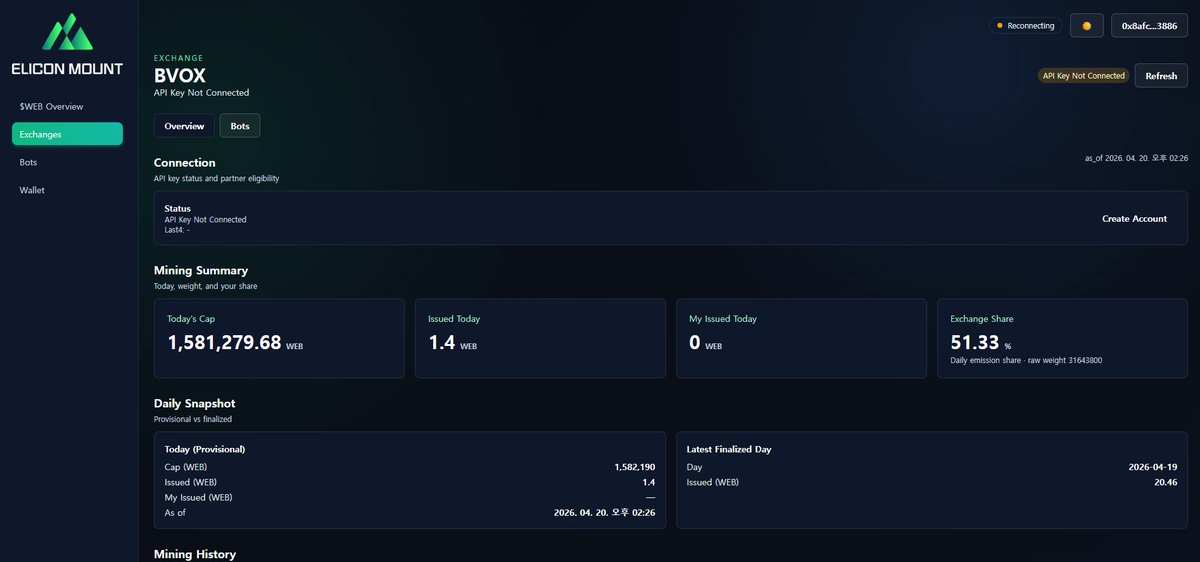Click the Issued Today card label
The height and width of the screenshot is (562, 1200).
pos(454,319)
